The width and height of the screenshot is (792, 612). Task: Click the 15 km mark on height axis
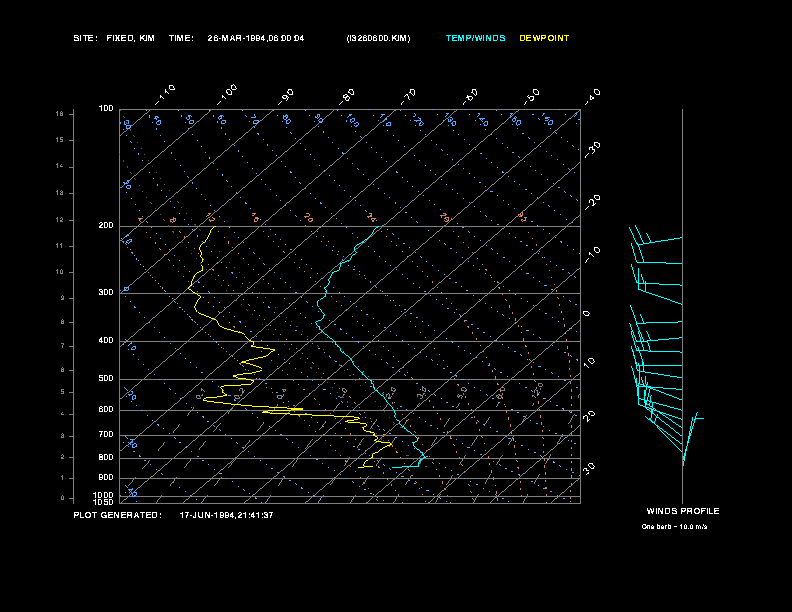pyautogui.click(x=60, y=140)
